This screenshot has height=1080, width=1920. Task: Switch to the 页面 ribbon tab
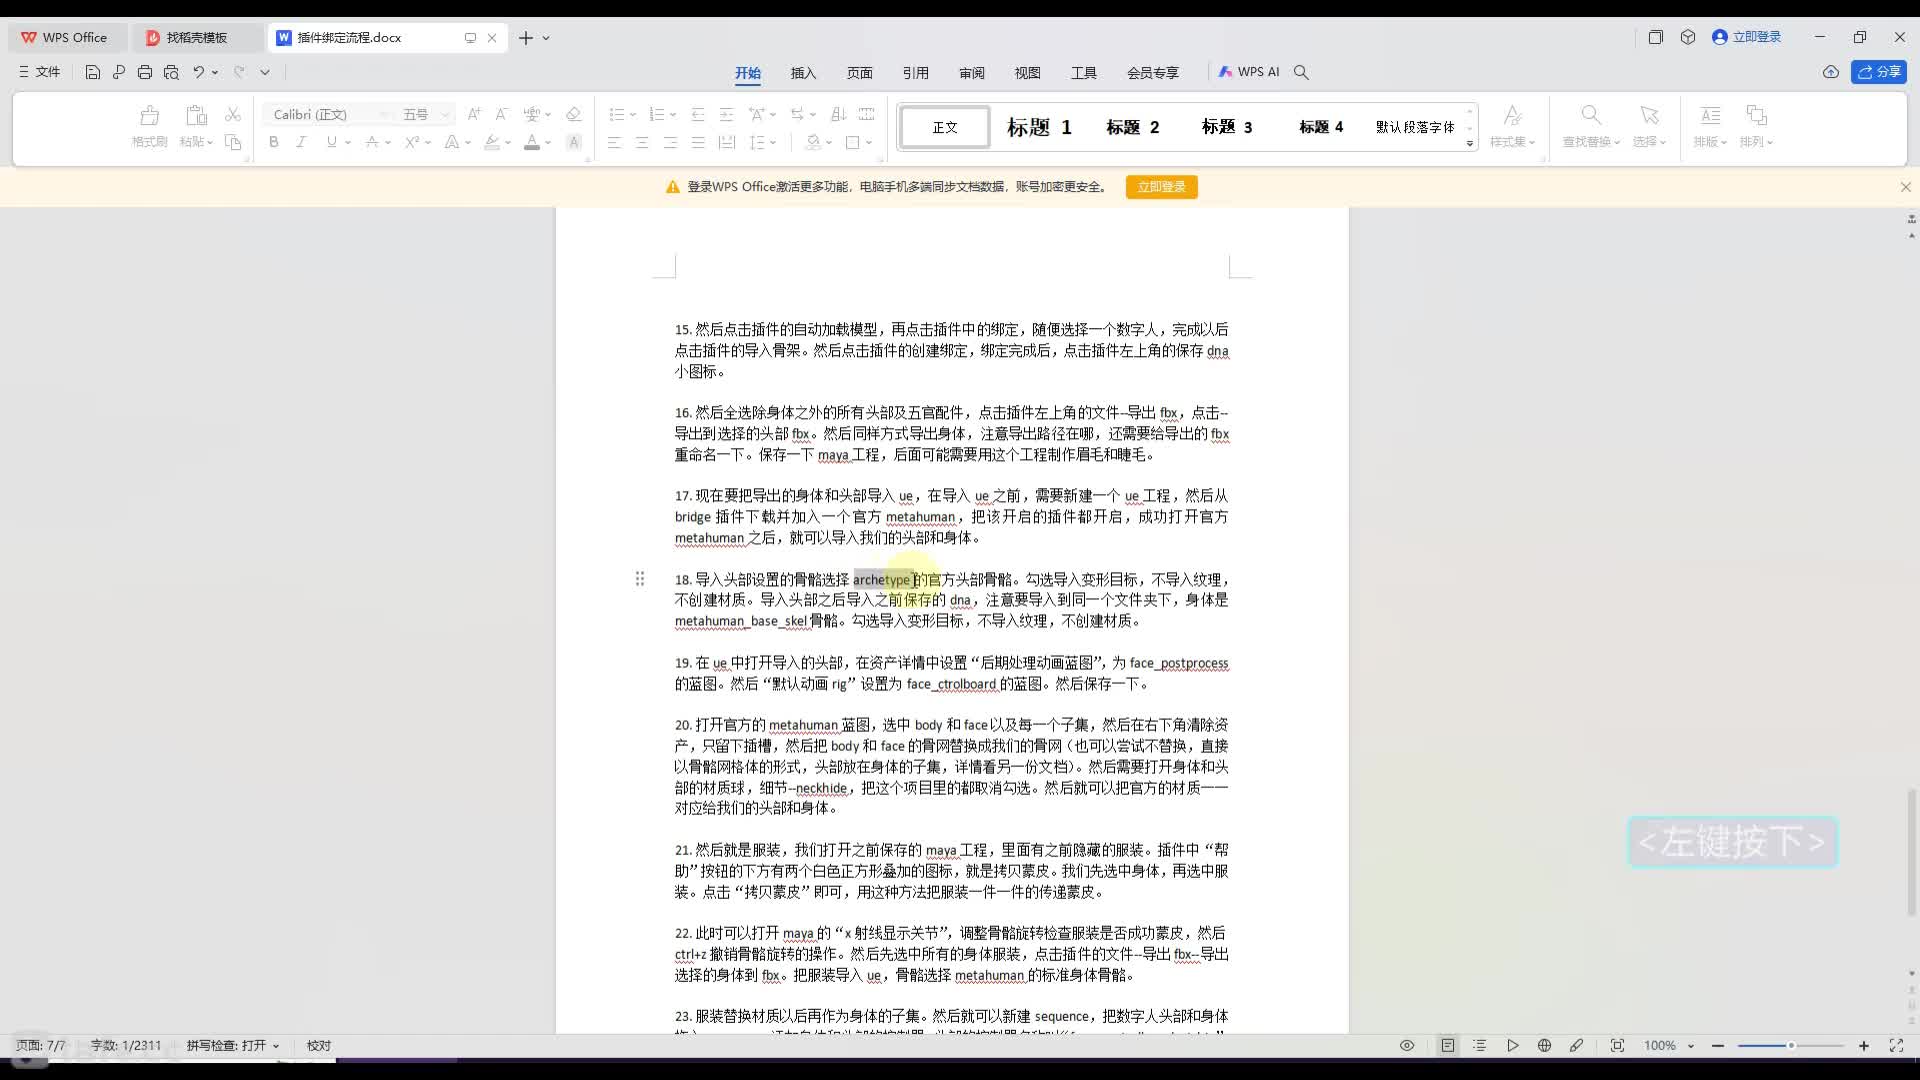pos(859,72)
